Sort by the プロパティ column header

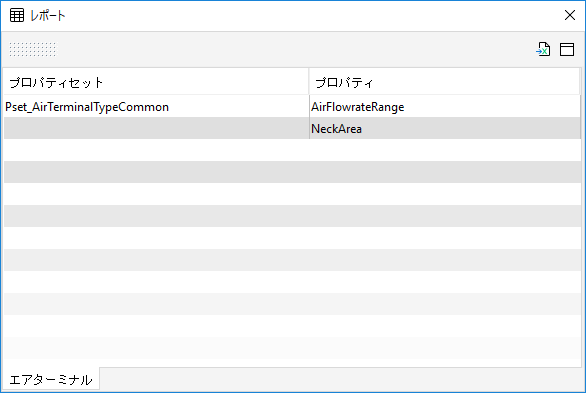[444, 82]
